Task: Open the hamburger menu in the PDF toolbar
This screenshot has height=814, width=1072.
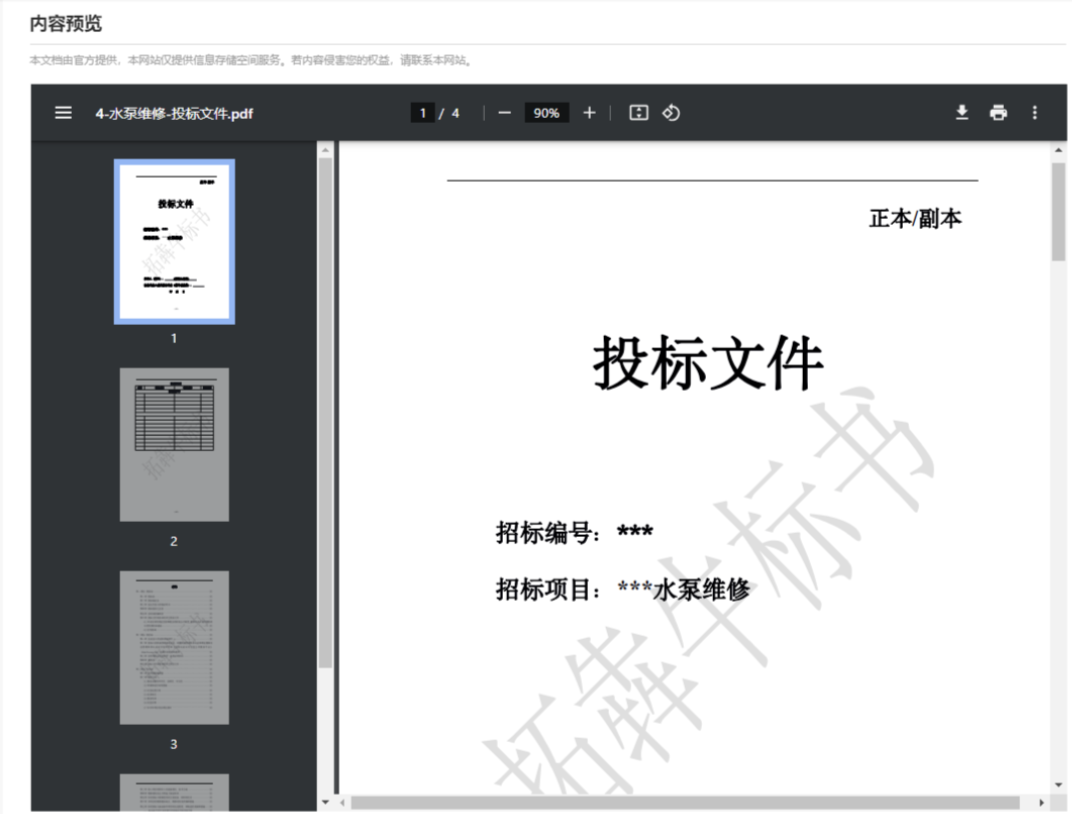Action: click(62, 113)
